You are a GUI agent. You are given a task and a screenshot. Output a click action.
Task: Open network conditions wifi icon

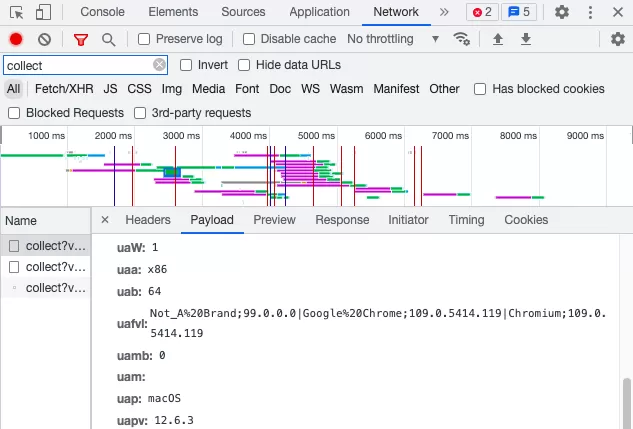(x=461, y=39)
